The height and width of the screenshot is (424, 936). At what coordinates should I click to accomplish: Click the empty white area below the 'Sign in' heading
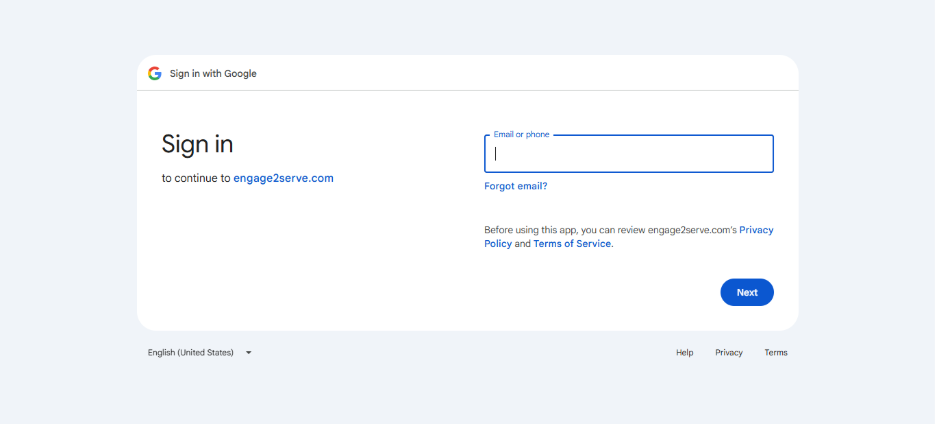[298, 257]
